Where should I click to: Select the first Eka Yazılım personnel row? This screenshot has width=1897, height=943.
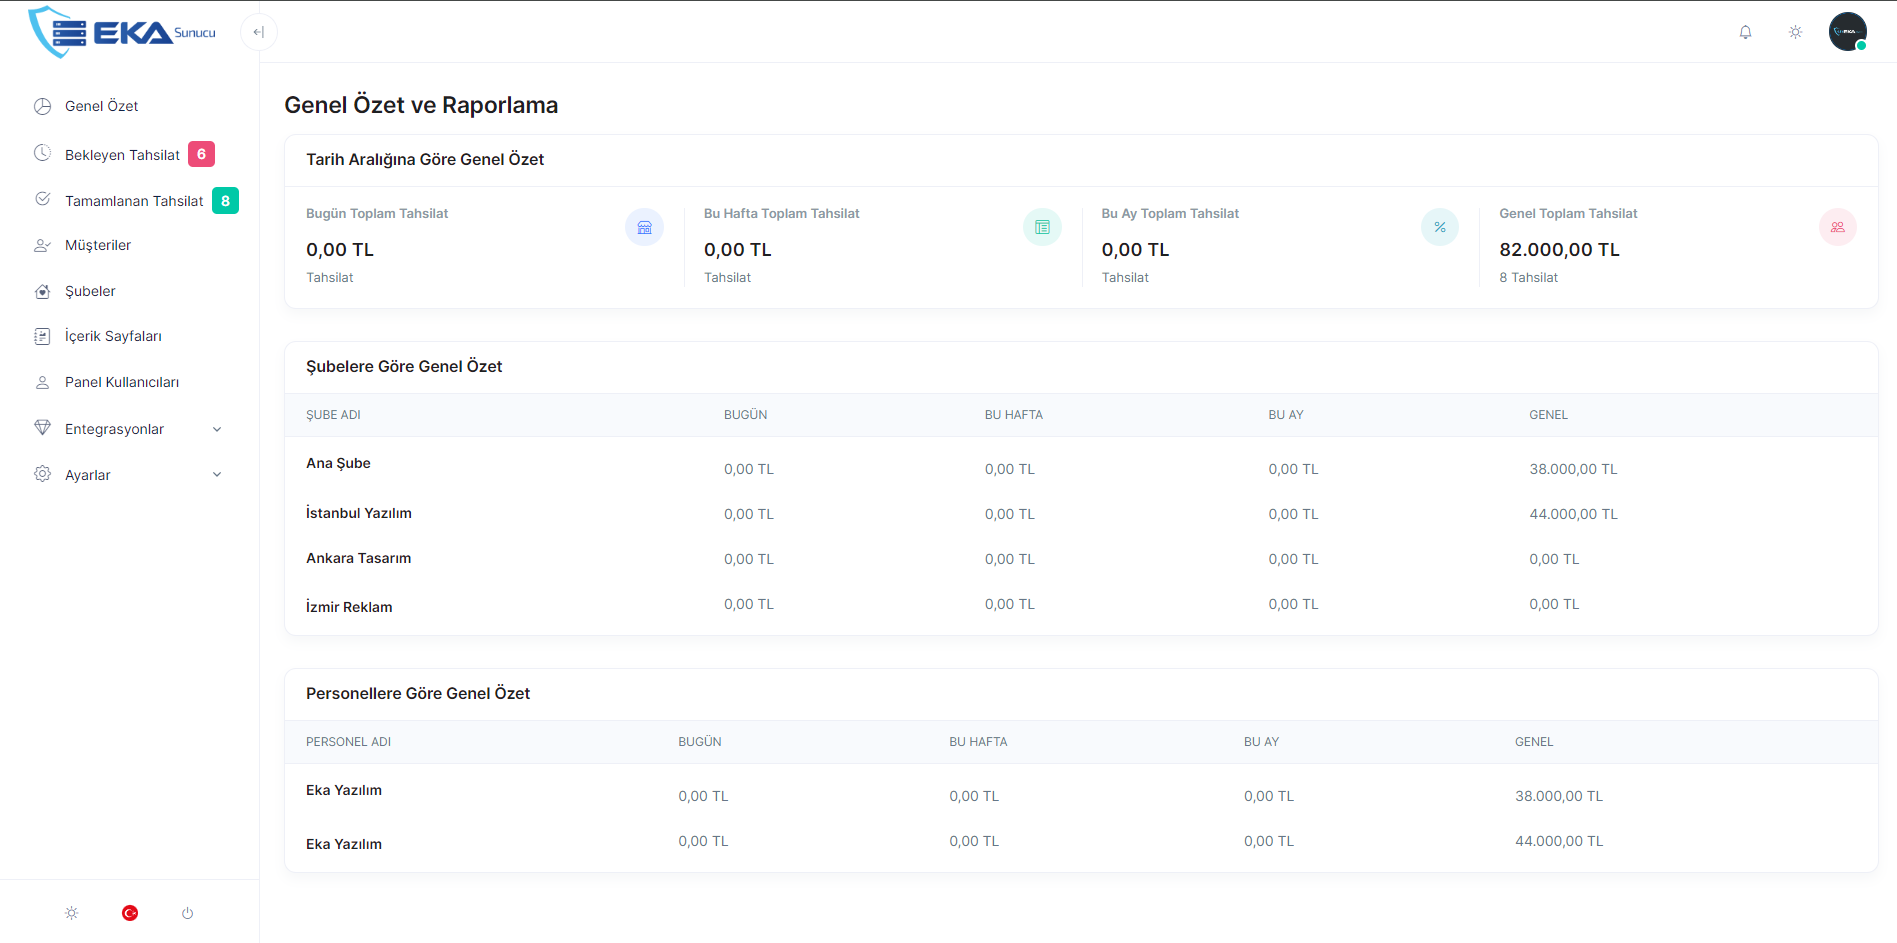(x=344, y=790)
